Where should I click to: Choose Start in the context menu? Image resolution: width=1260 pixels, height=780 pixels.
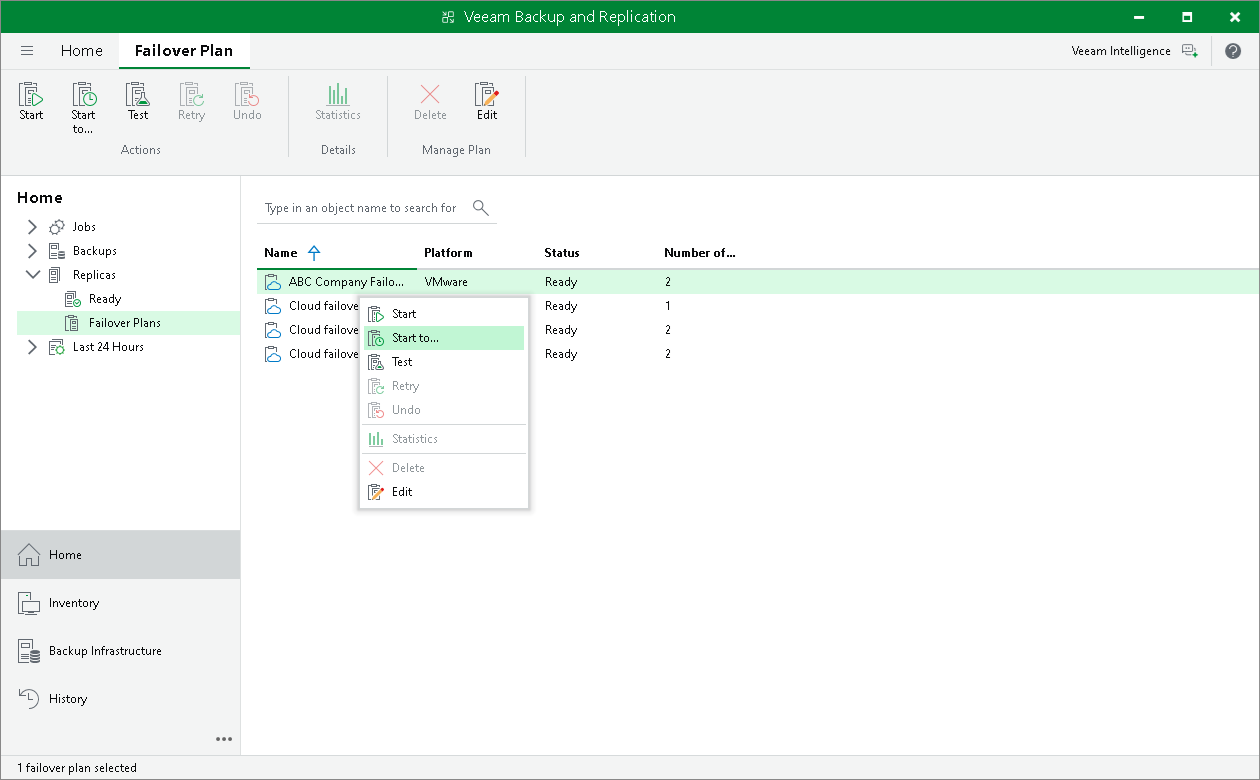443,314
